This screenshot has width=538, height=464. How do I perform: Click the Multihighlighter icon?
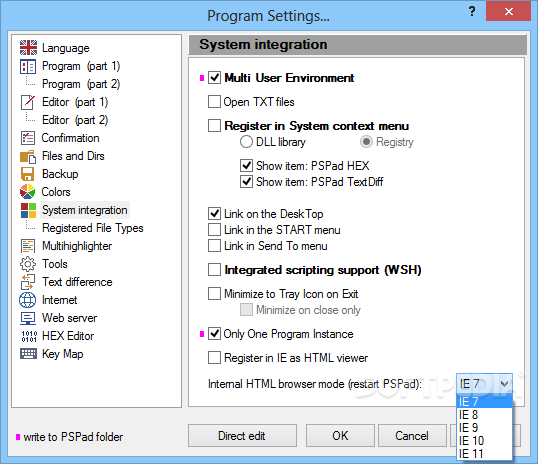(28, 246)
